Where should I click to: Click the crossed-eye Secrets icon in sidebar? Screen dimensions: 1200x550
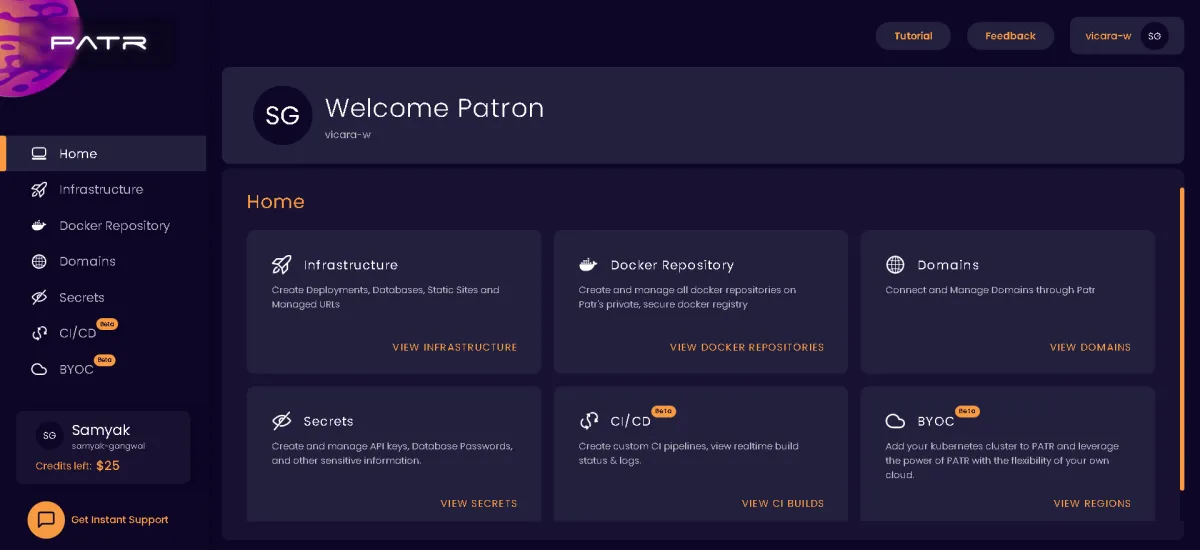39,298
